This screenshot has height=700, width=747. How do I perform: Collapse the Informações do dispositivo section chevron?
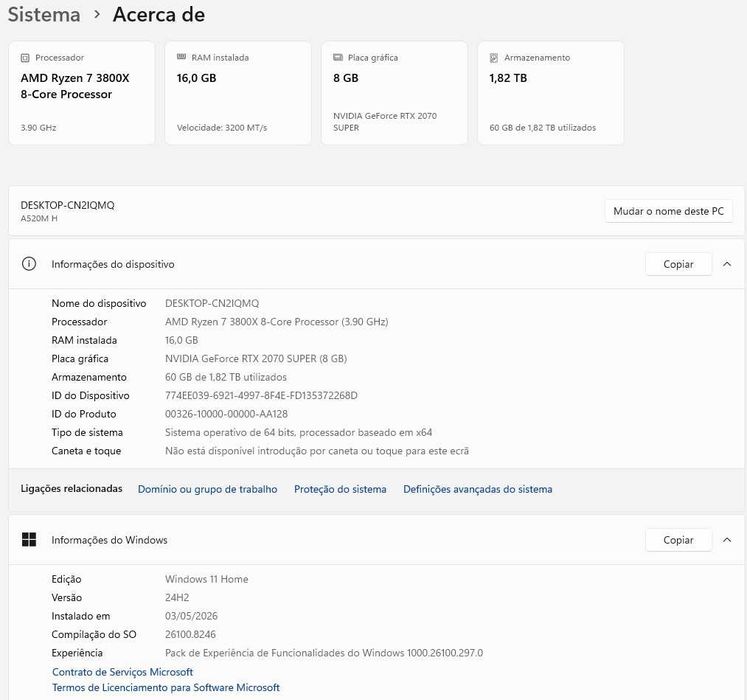click(727, 264)
